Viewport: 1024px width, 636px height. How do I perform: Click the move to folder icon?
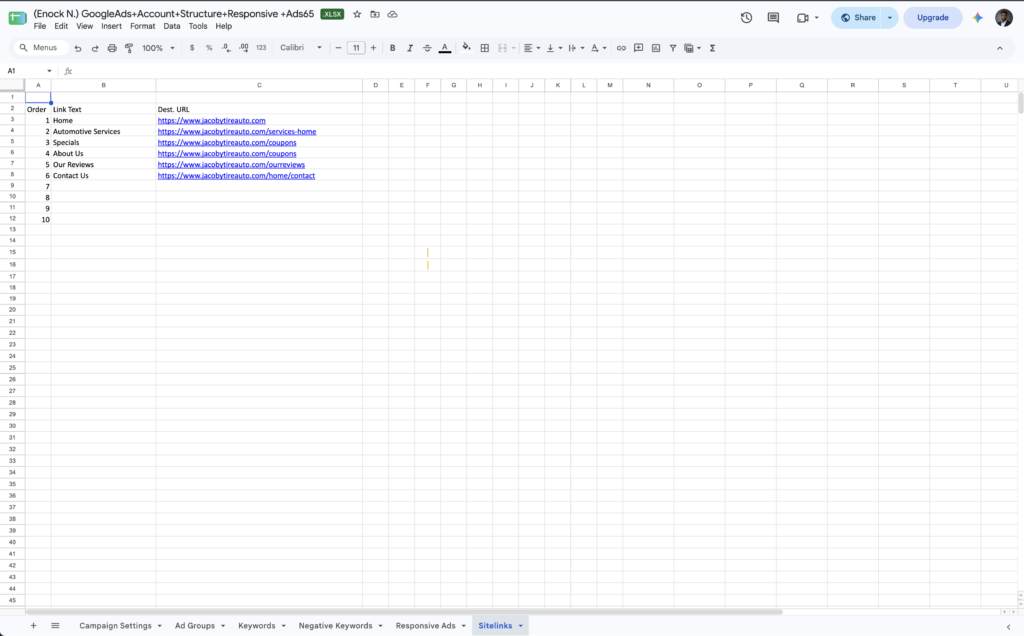tap(375, 14)
